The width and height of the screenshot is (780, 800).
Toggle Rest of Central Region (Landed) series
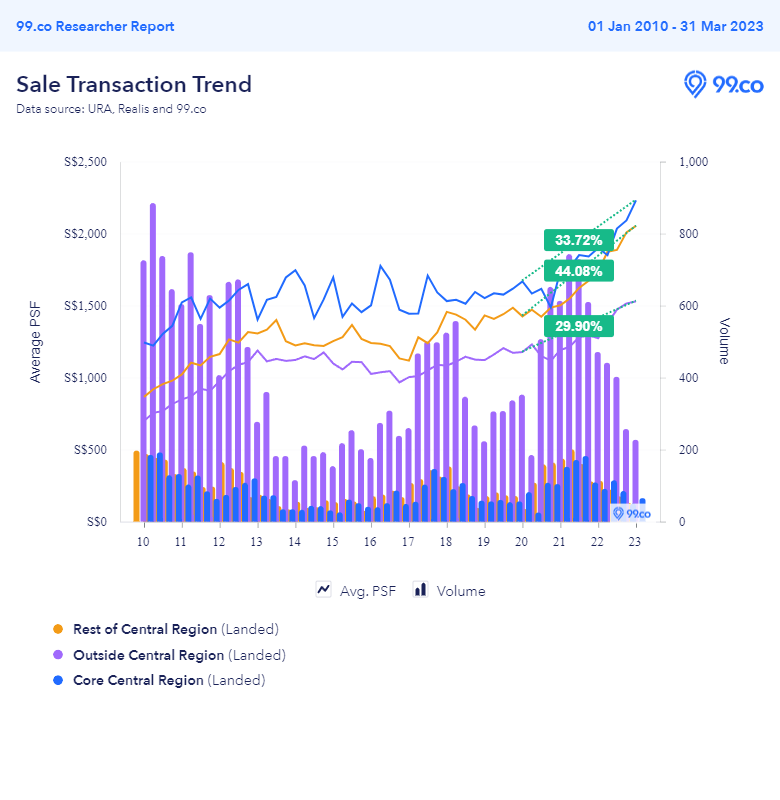click(x=176, y=629)
